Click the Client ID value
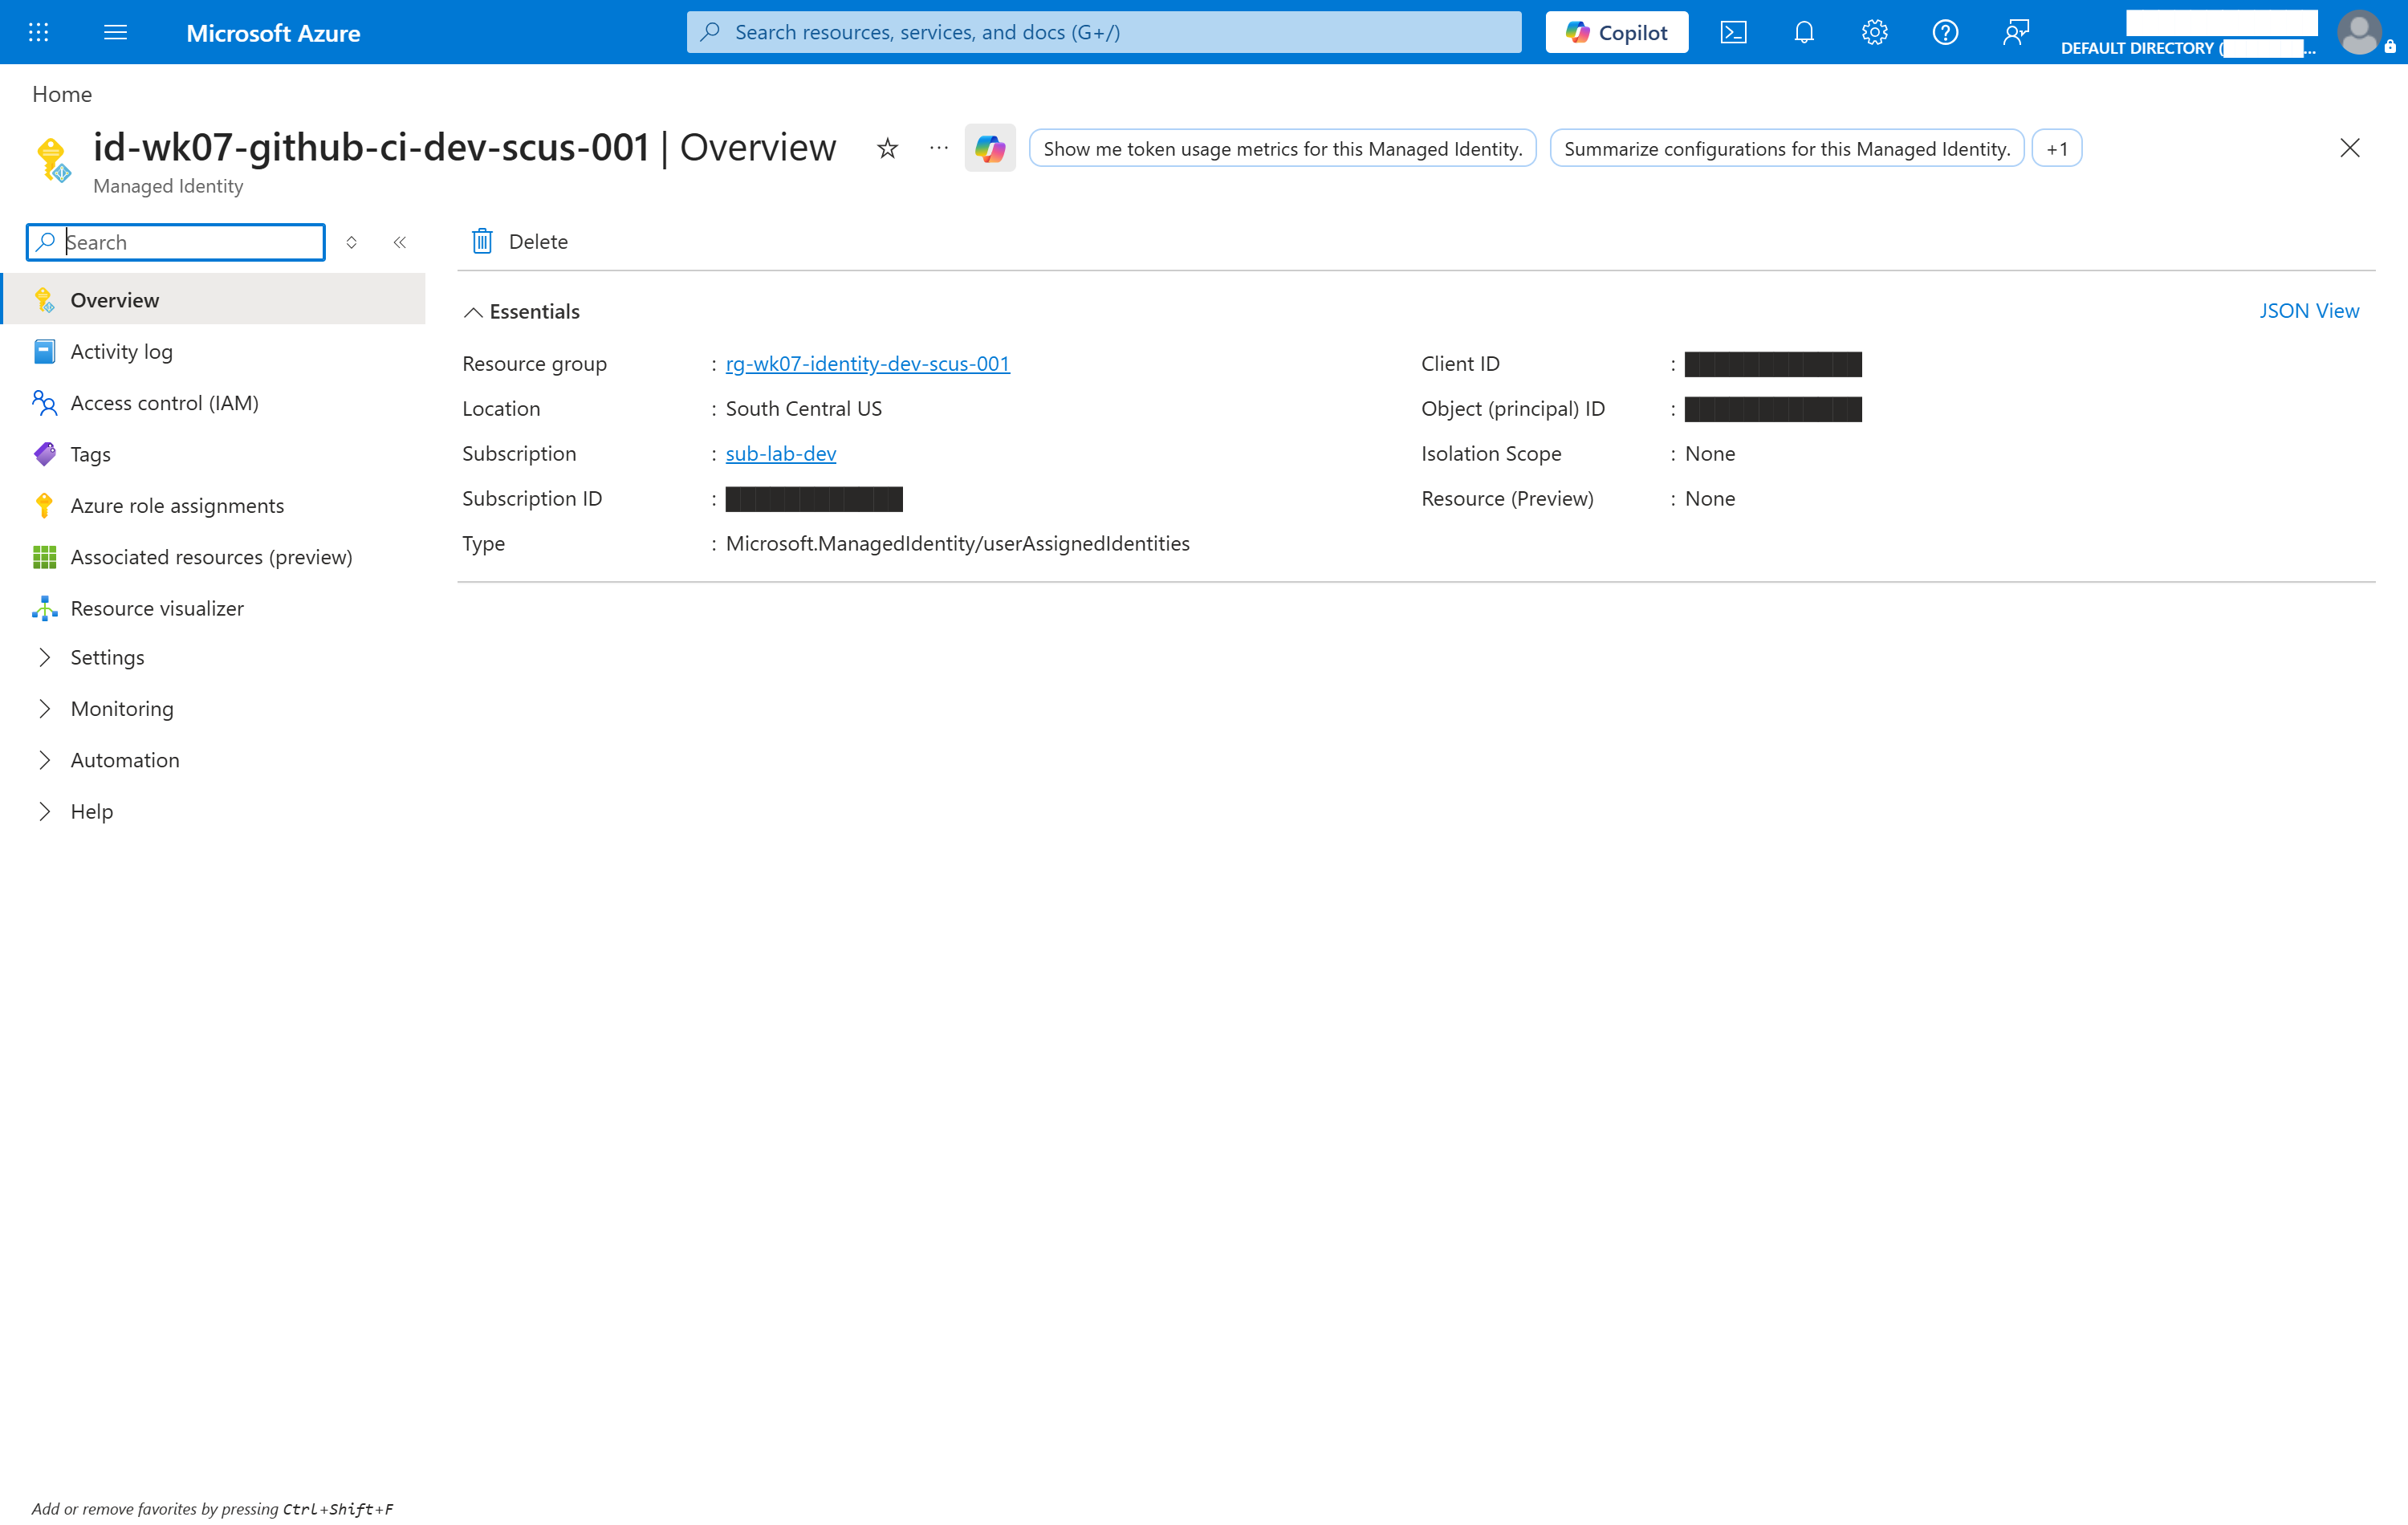The image size is (2408, 1525). coord(1772,364)
